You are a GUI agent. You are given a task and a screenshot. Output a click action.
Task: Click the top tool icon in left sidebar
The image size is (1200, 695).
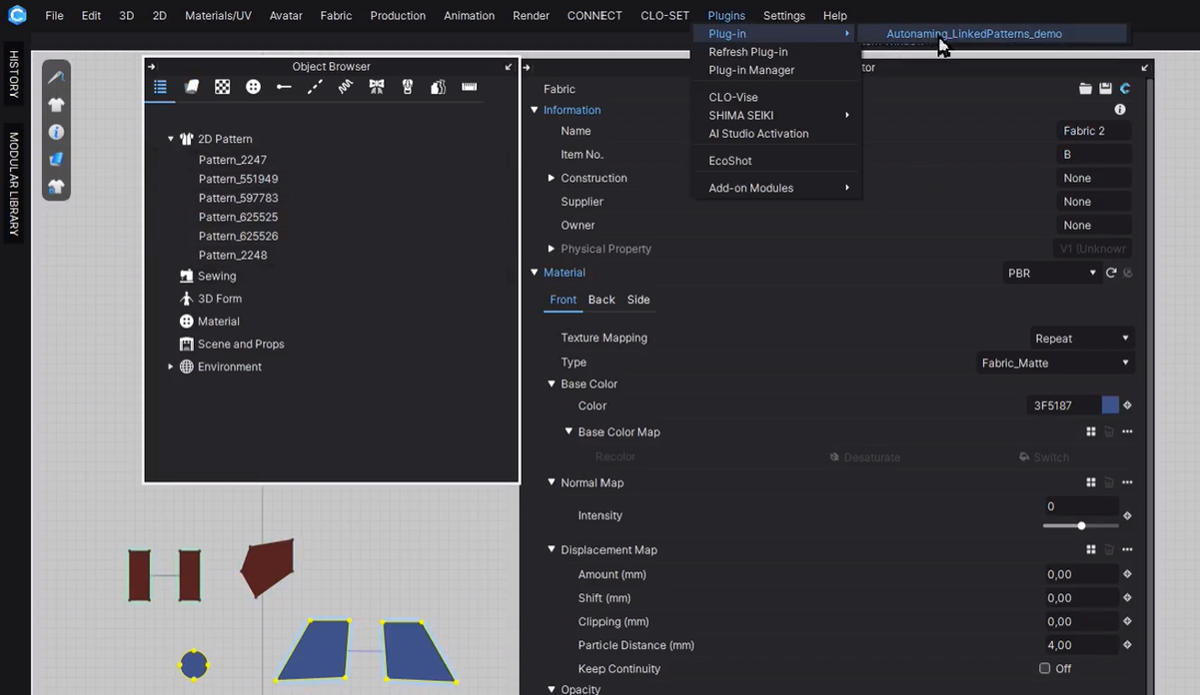click(56, 77)
